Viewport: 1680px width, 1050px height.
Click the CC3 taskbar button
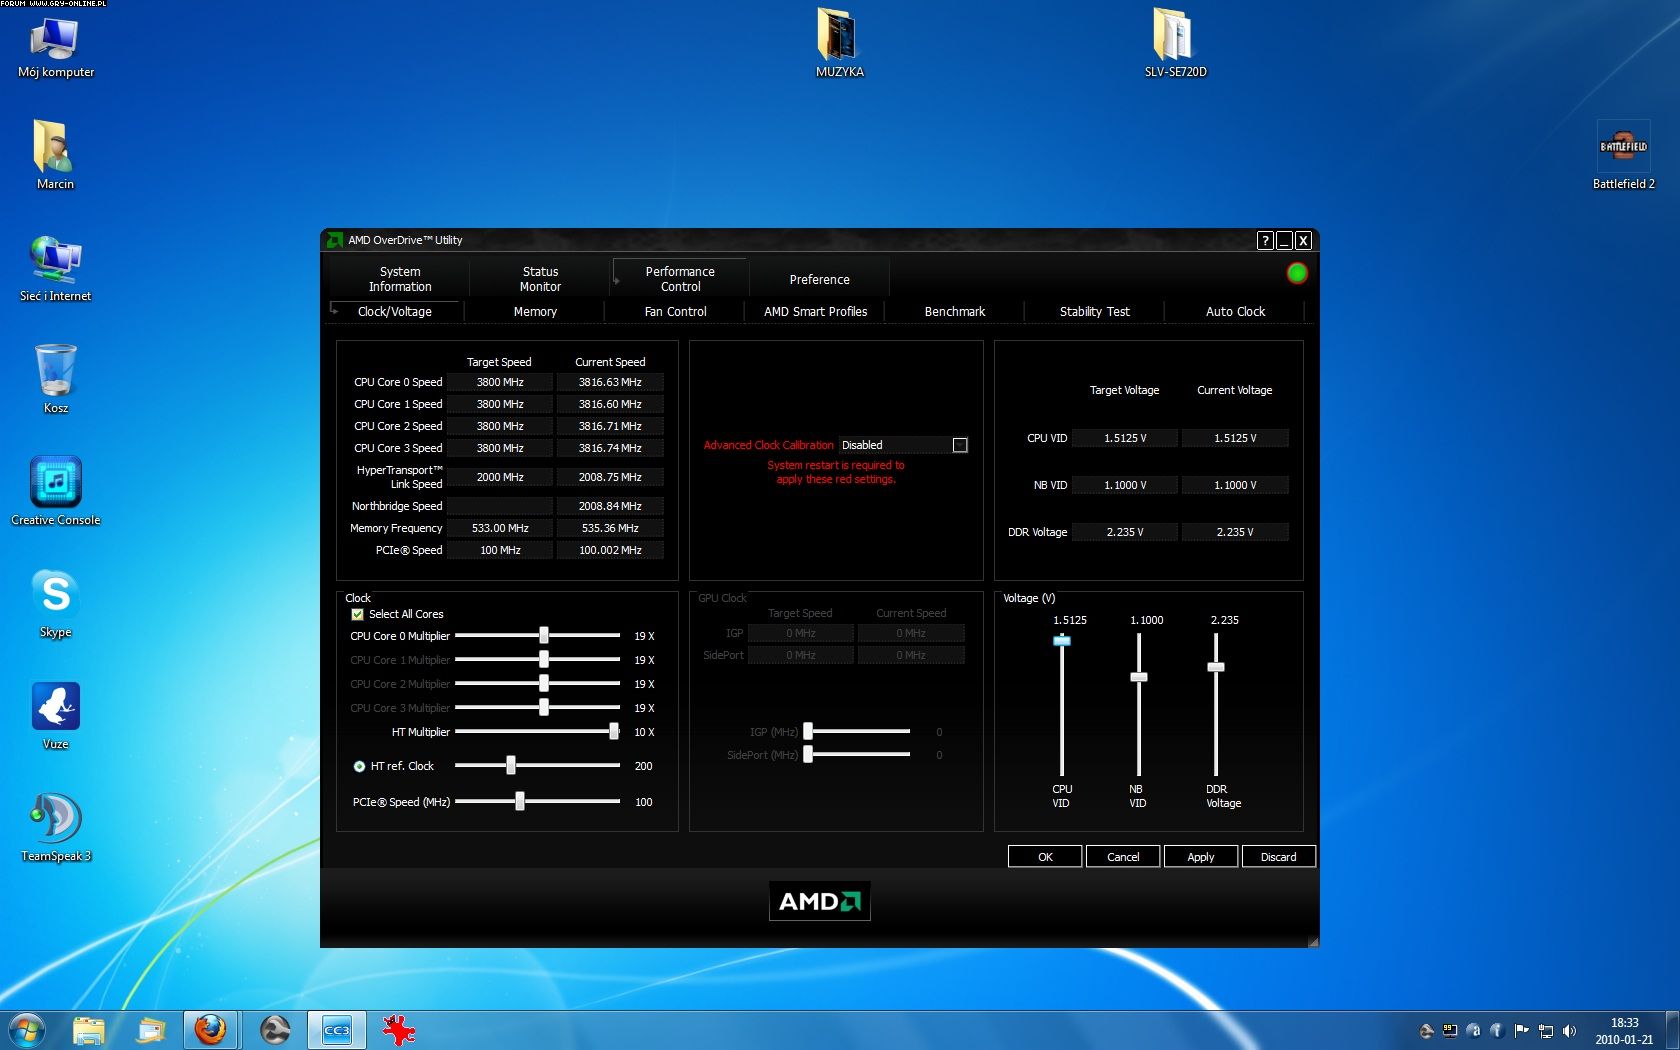(x=336, y=1030)
